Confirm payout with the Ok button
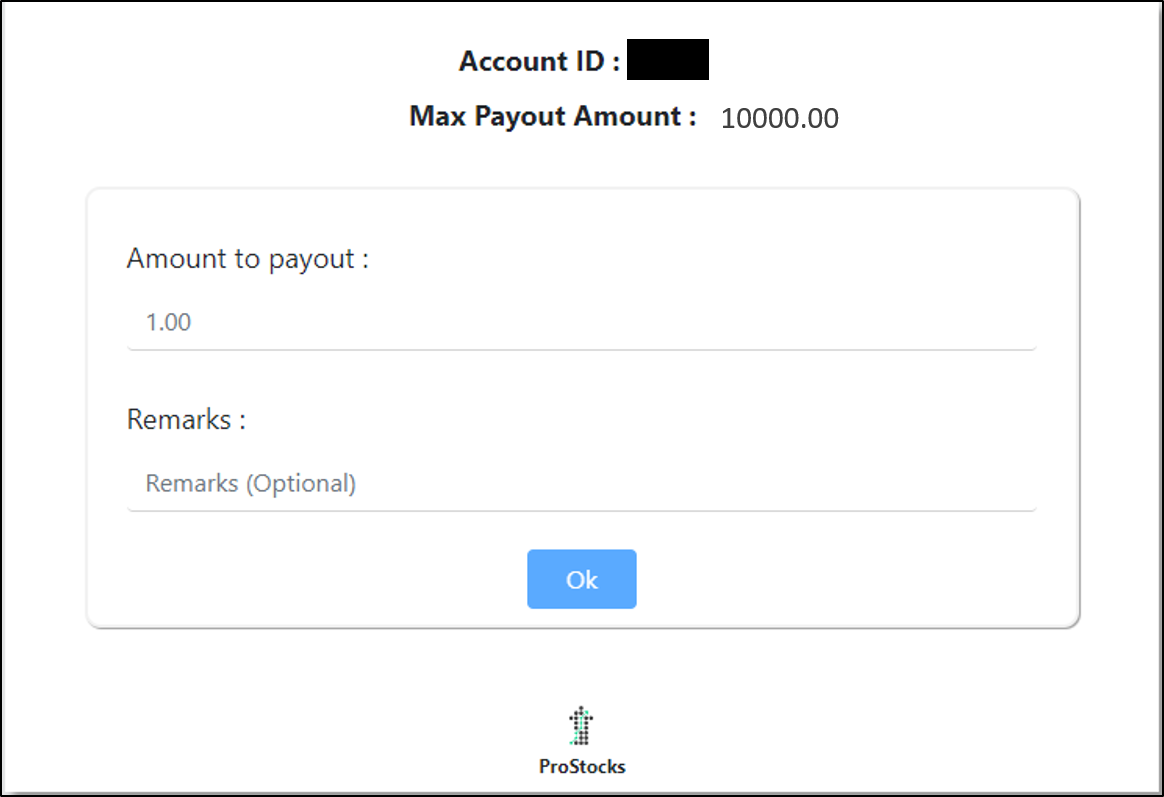The image size is (1164, 797). 581,579
